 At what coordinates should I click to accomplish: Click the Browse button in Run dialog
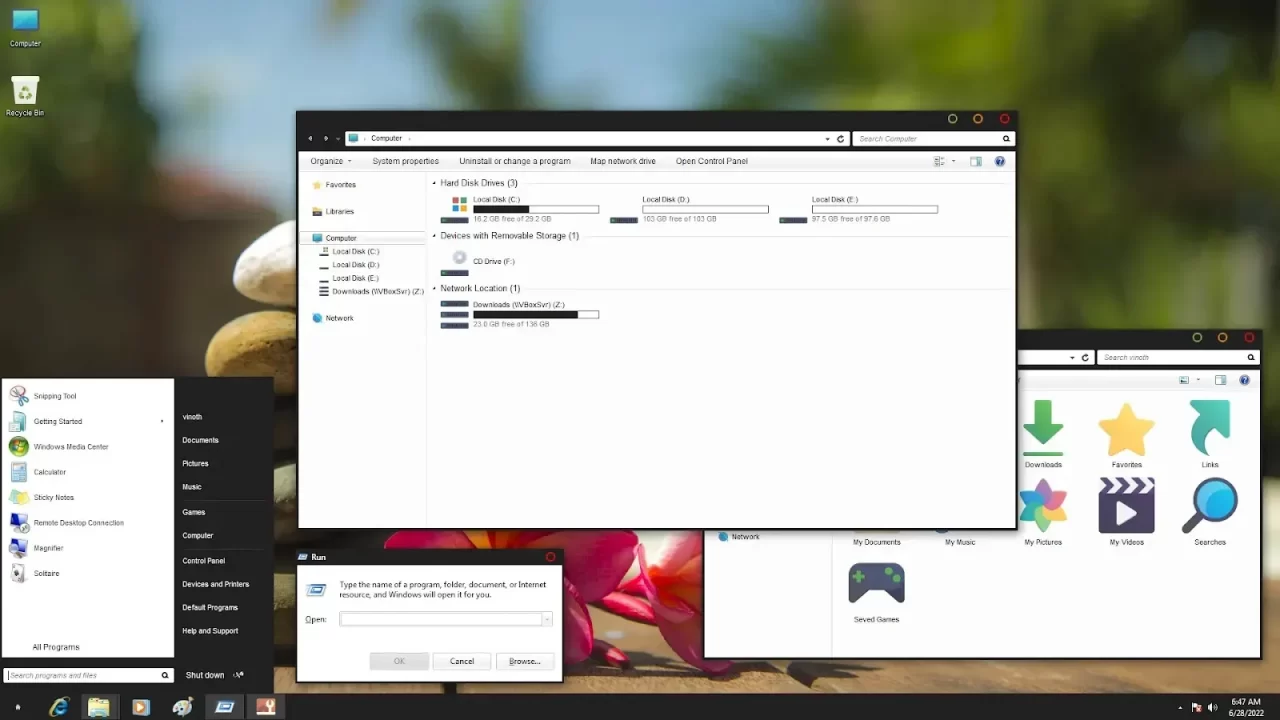click(524, 661)
